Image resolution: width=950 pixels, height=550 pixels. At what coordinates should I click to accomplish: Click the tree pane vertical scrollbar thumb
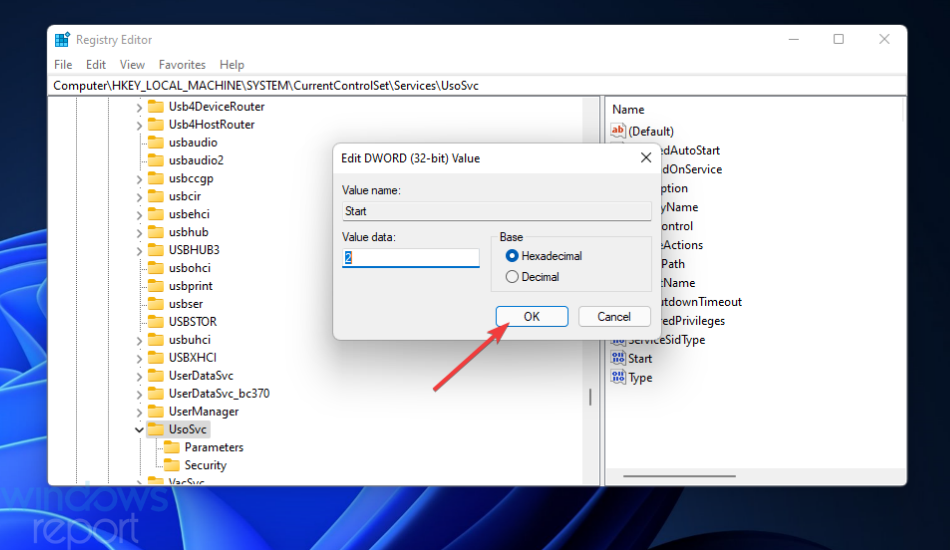pyautogui.click(x=590, y=397)
